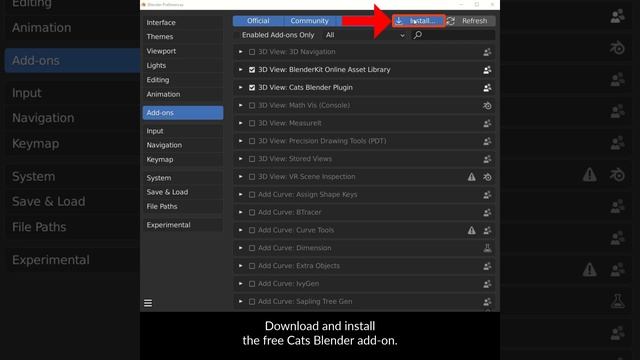Click the Refresh add-ons button
Image resolution: width=640 pixels, height=360 pixels.
[471, 21]
